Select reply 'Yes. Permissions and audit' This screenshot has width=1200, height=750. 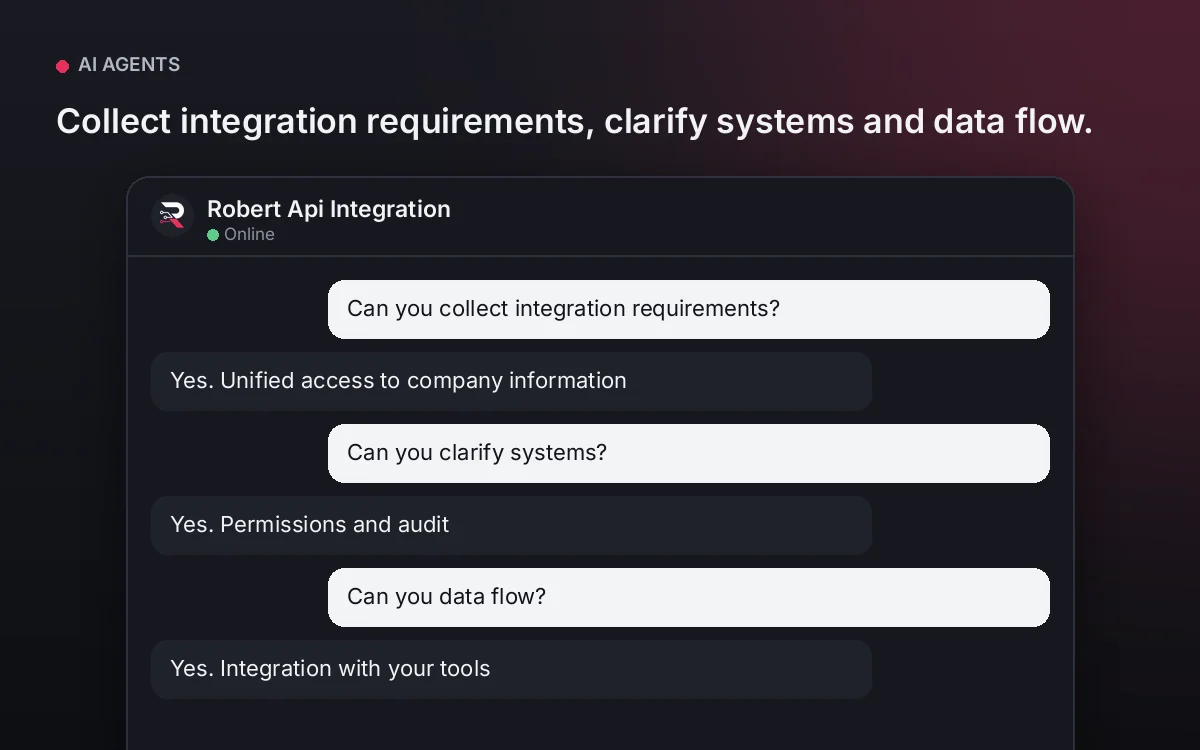pyautogui.click(x=511, y=525)
